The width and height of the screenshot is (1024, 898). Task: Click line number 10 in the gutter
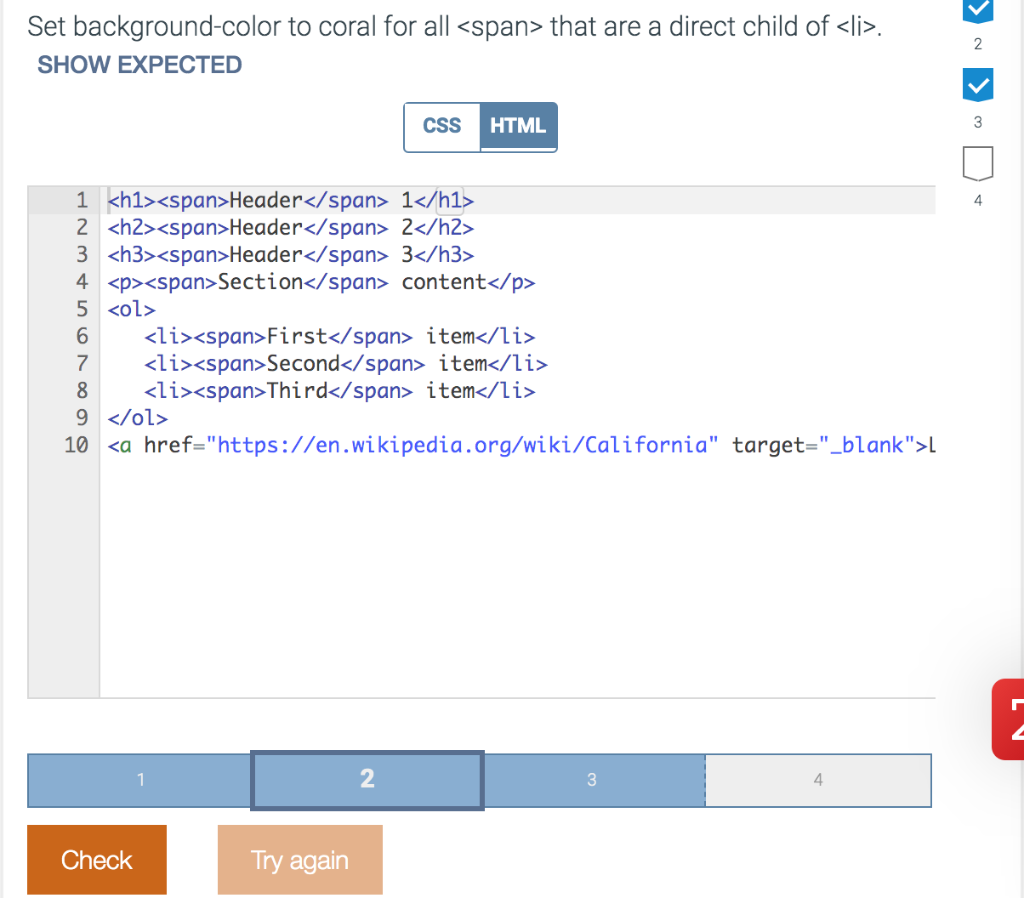click(x=76, y=445)
